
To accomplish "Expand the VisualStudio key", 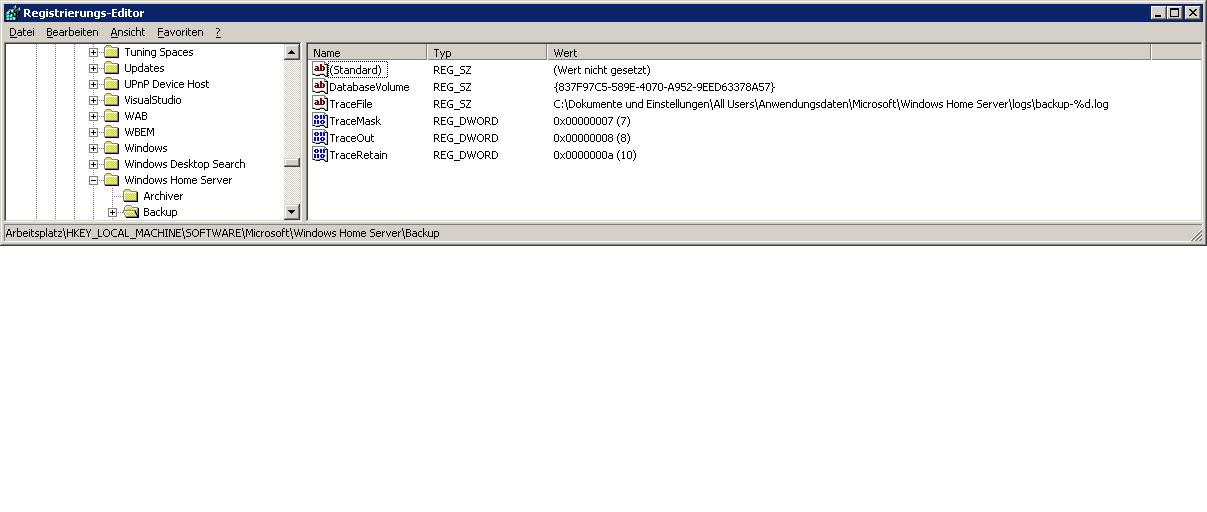I will click(x=94, y=100).
